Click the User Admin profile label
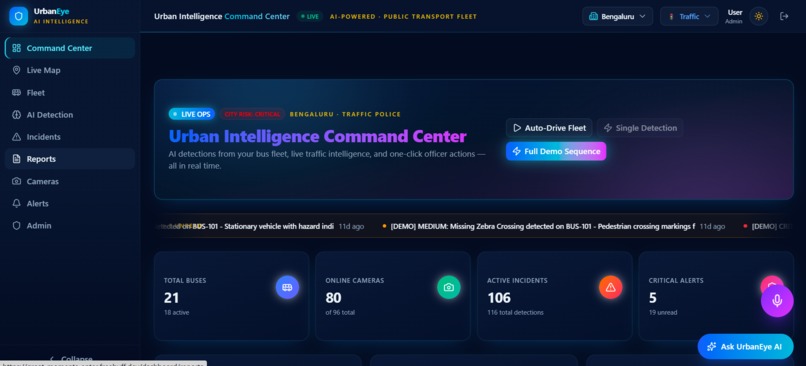Viewport: 806px width, 366px height. point(734,16)
